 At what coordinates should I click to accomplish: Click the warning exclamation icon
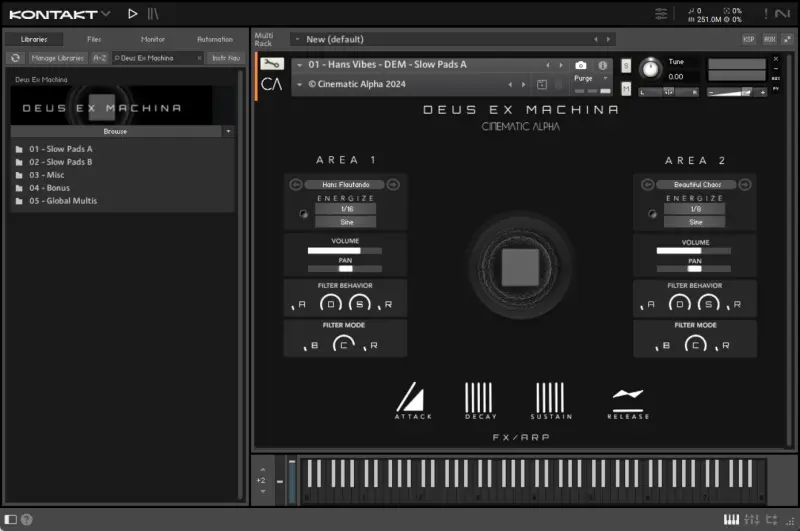coord(765,14)
